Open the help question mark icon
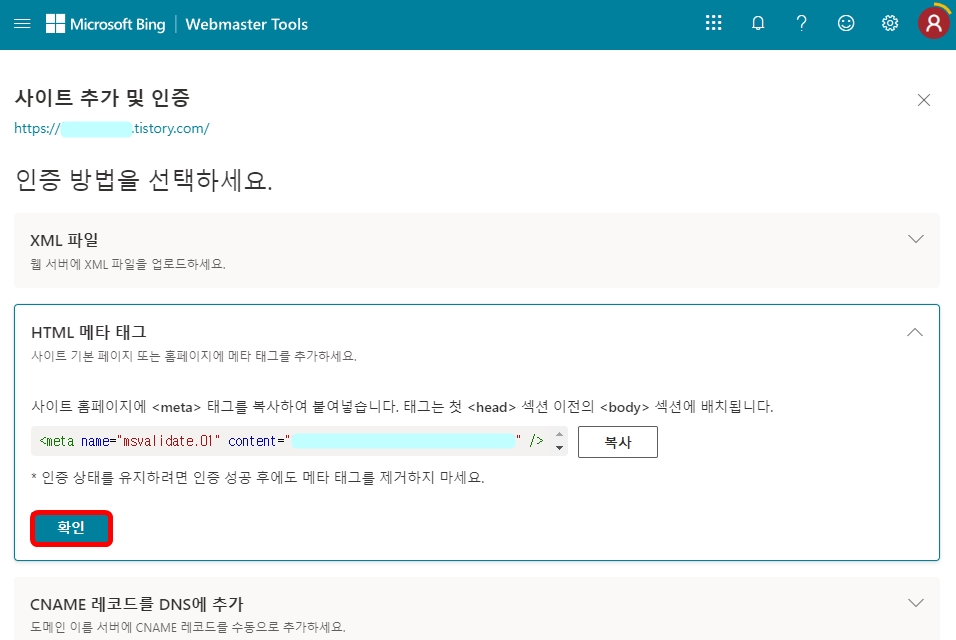 (x=801, y=23)
